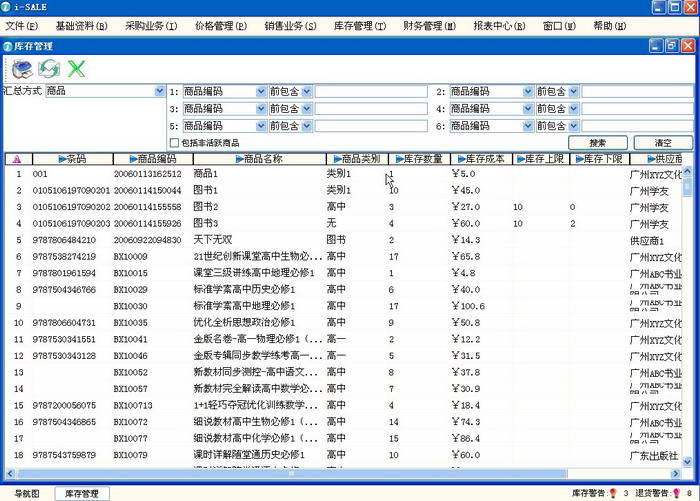Open the 窗口(W) menu

coord(559,26)
